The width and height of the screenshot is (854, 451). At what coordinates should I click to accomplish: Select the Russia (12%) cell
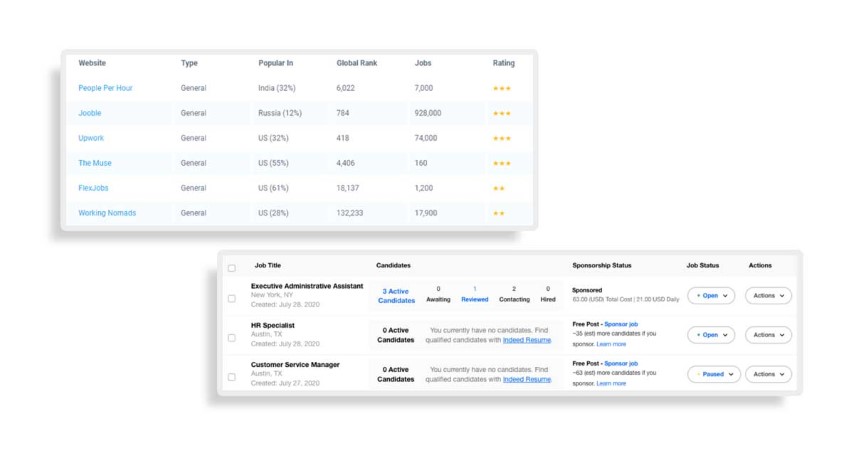click(280, 113)
